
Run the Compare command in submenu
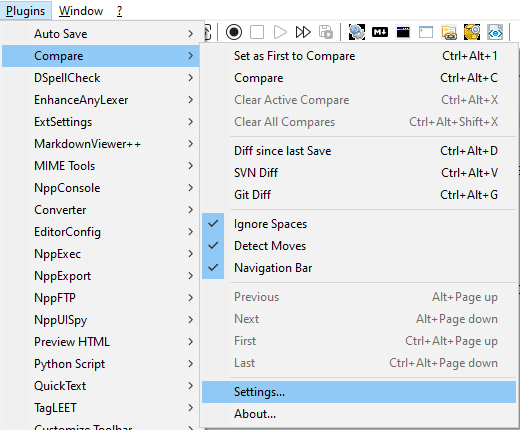pos(359,78)
